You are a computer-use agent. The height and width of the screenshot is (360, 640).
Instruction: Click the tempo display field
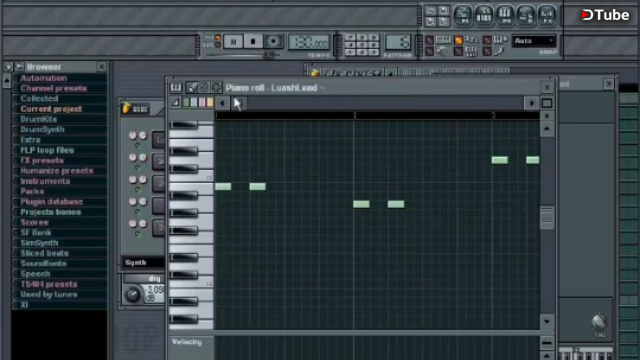pos(309,42)
